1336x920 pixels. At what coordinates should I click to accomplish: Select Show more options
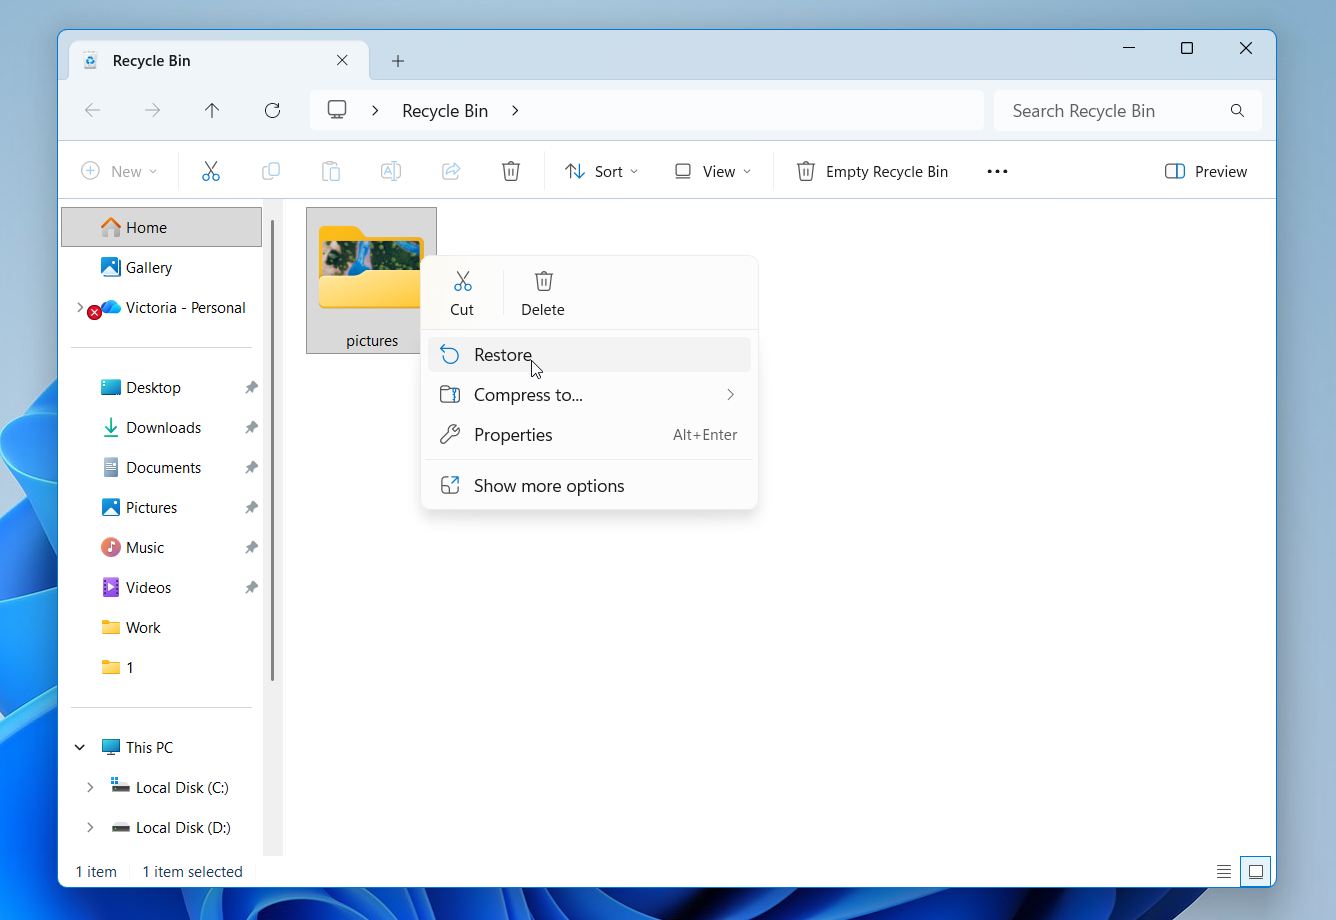(x=589, y=486)
